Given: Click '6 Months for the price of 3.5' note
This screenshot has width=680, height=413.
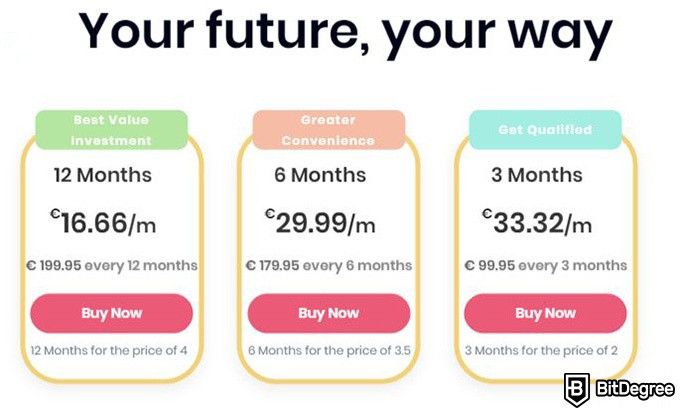Looking at the screenshot, I should pos(329,351).
